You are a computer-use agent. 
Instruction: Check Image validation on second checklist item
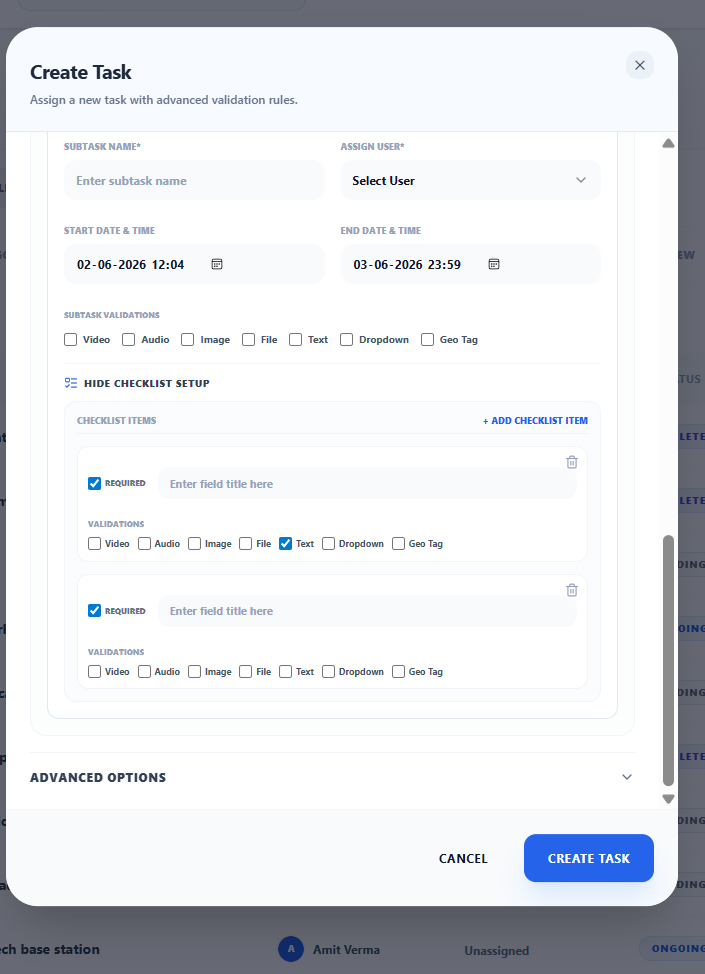point(194,671)
